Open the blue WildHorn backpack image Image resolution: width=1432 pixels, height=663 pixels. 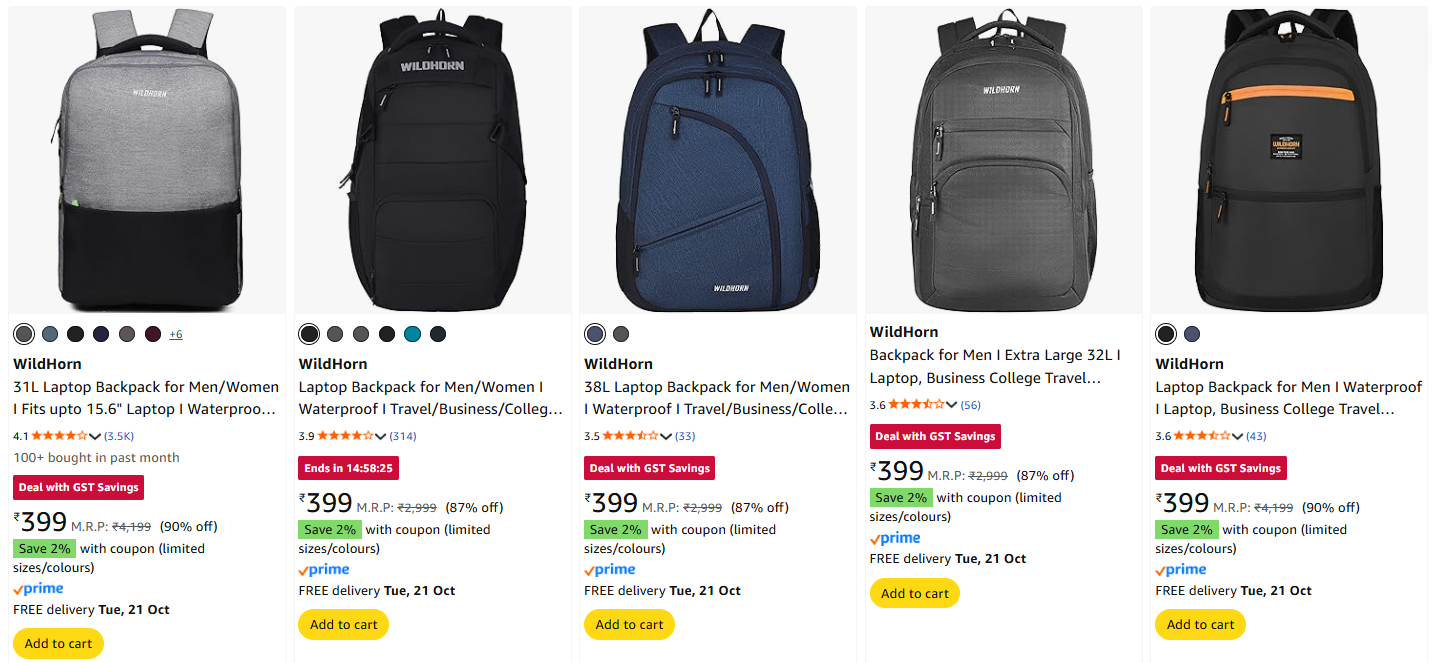717,160
